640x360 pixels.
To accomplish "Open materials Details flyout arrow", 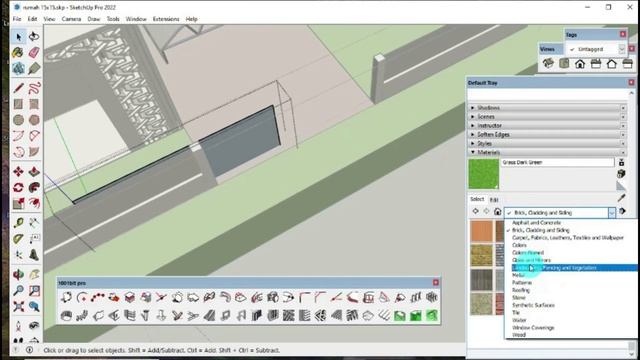I will pyautogui.click(x=622, y=211).
